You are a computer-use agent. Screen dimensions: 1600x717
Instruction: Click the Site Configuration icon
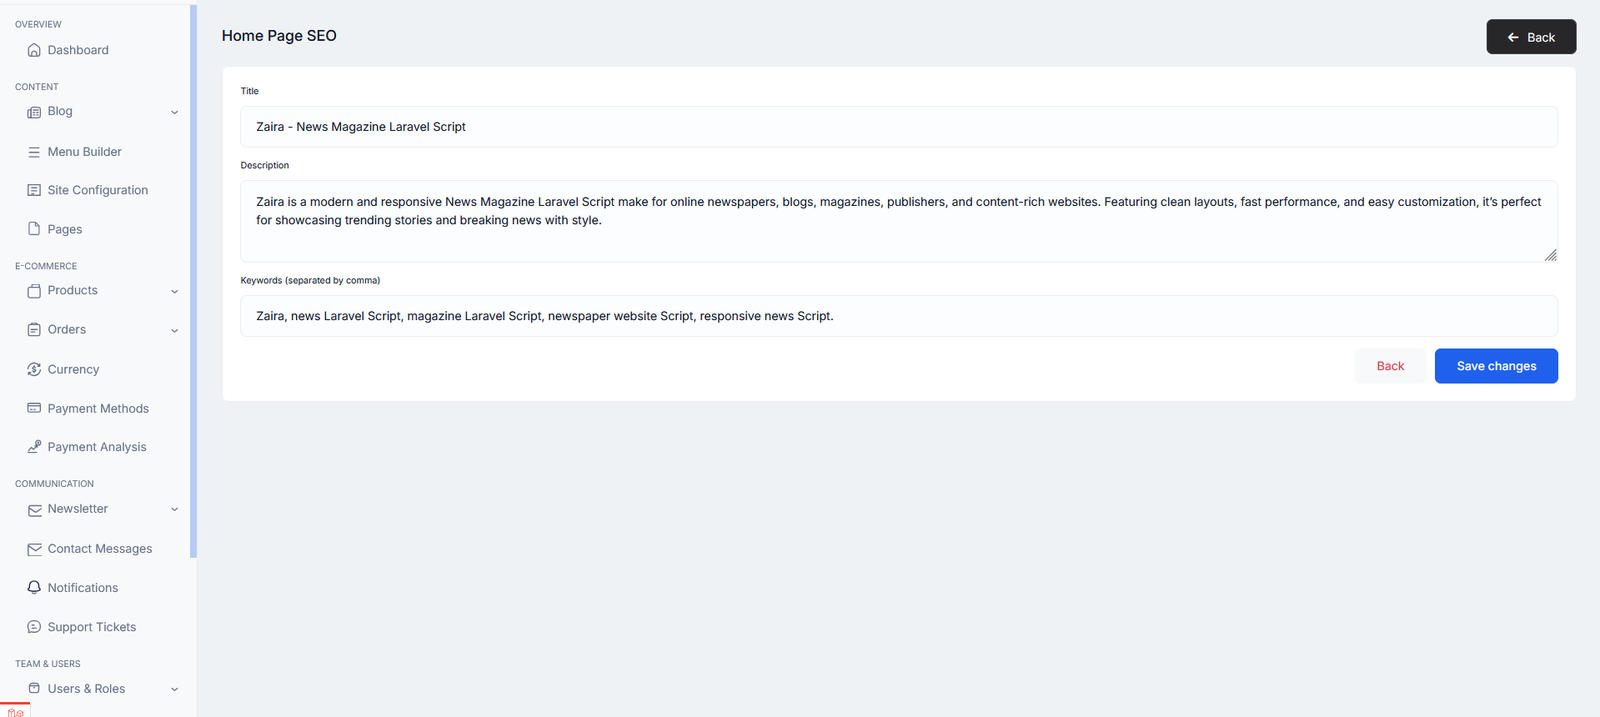point(34,190)
